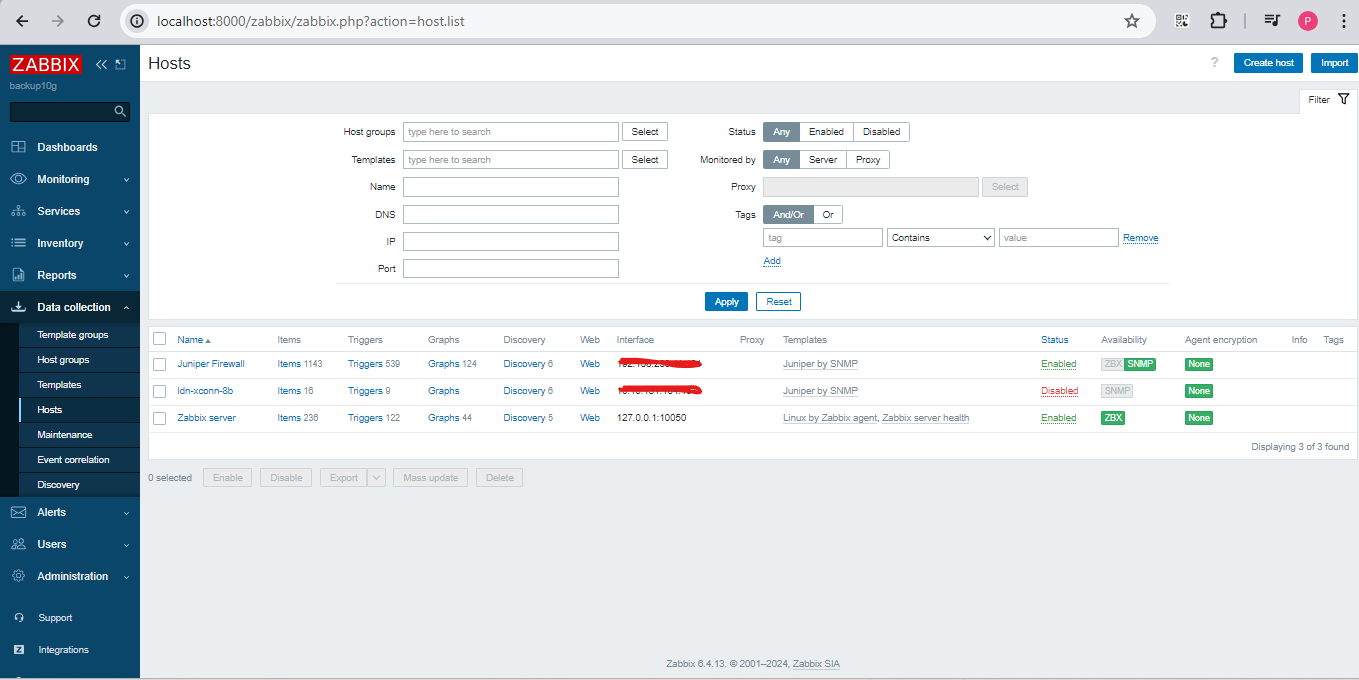Click the Create host button
This screenshot has width=1359, height=680.
pyautogui.click(x=1269, y=63)
